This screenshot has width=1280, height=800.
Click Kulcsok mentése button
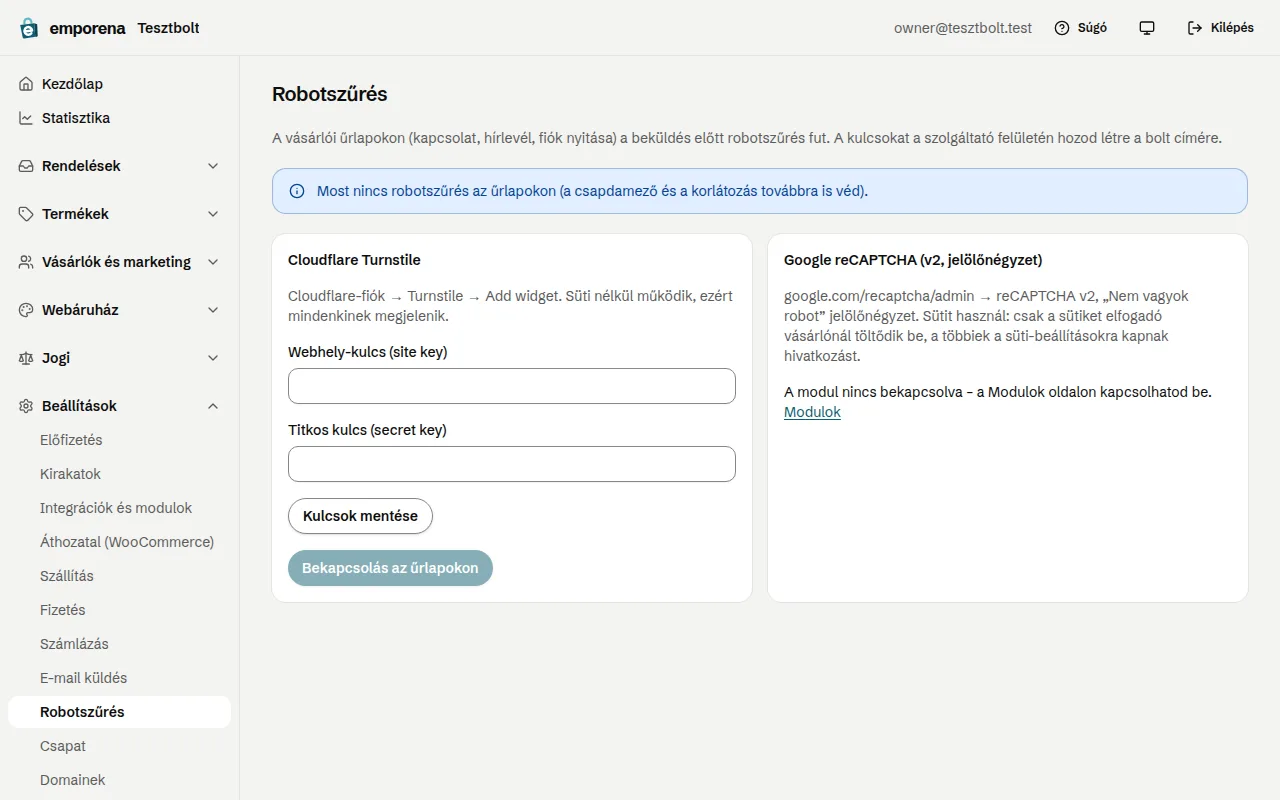coord(360,516)
